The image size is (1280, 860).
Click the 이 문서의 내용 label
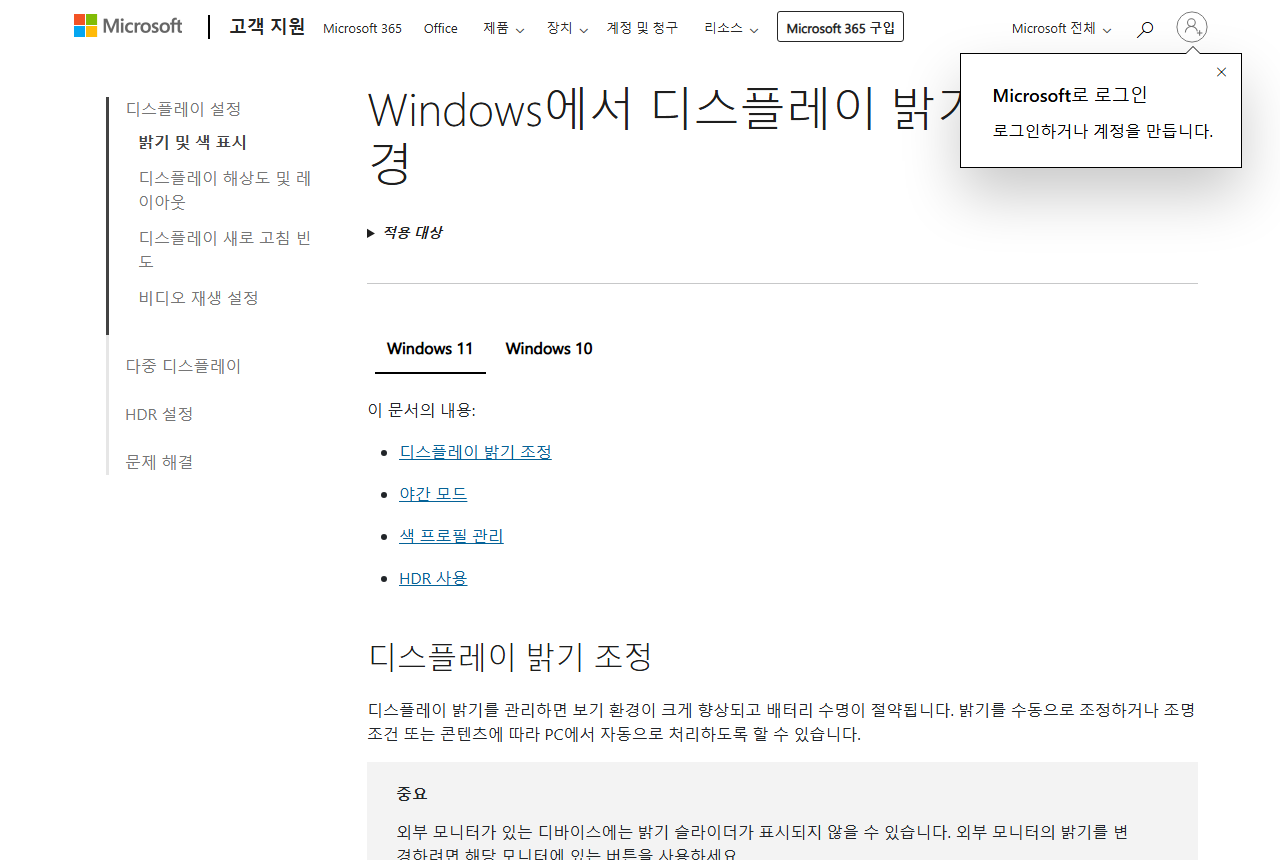click(x=422, y=410)
